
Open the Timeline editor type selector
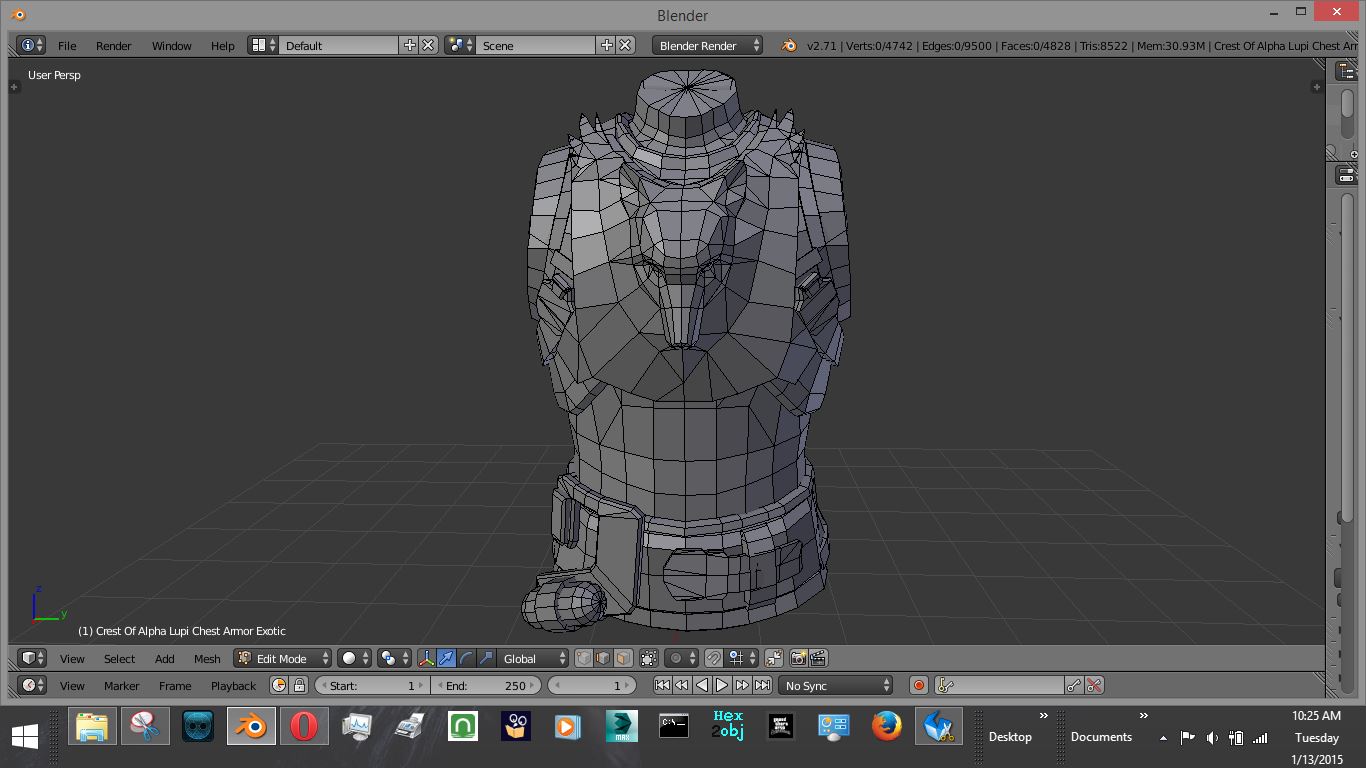[33, 685]
